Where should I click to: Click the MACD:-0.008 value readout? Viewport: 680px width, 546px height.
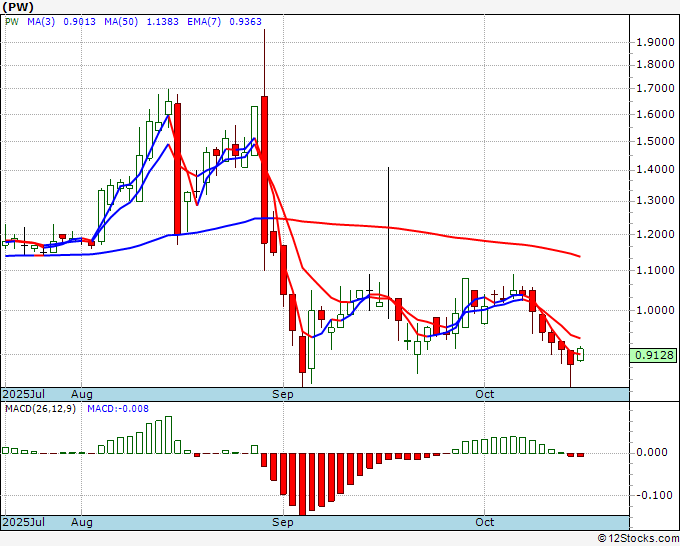(x=118, y=409)
